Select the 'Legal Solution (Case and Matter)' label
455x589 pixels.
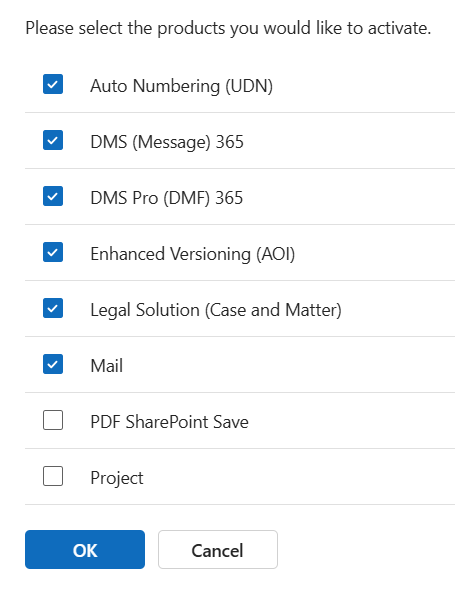(x=216, y=310)
